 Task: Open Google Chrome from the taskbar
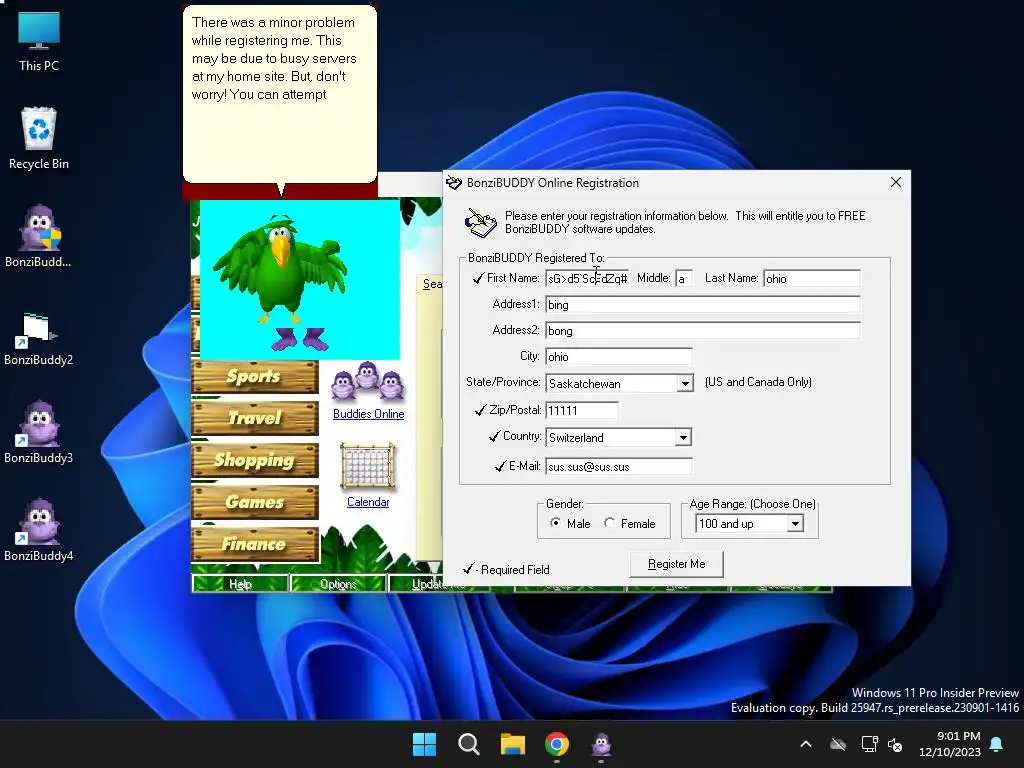[557, 744]
